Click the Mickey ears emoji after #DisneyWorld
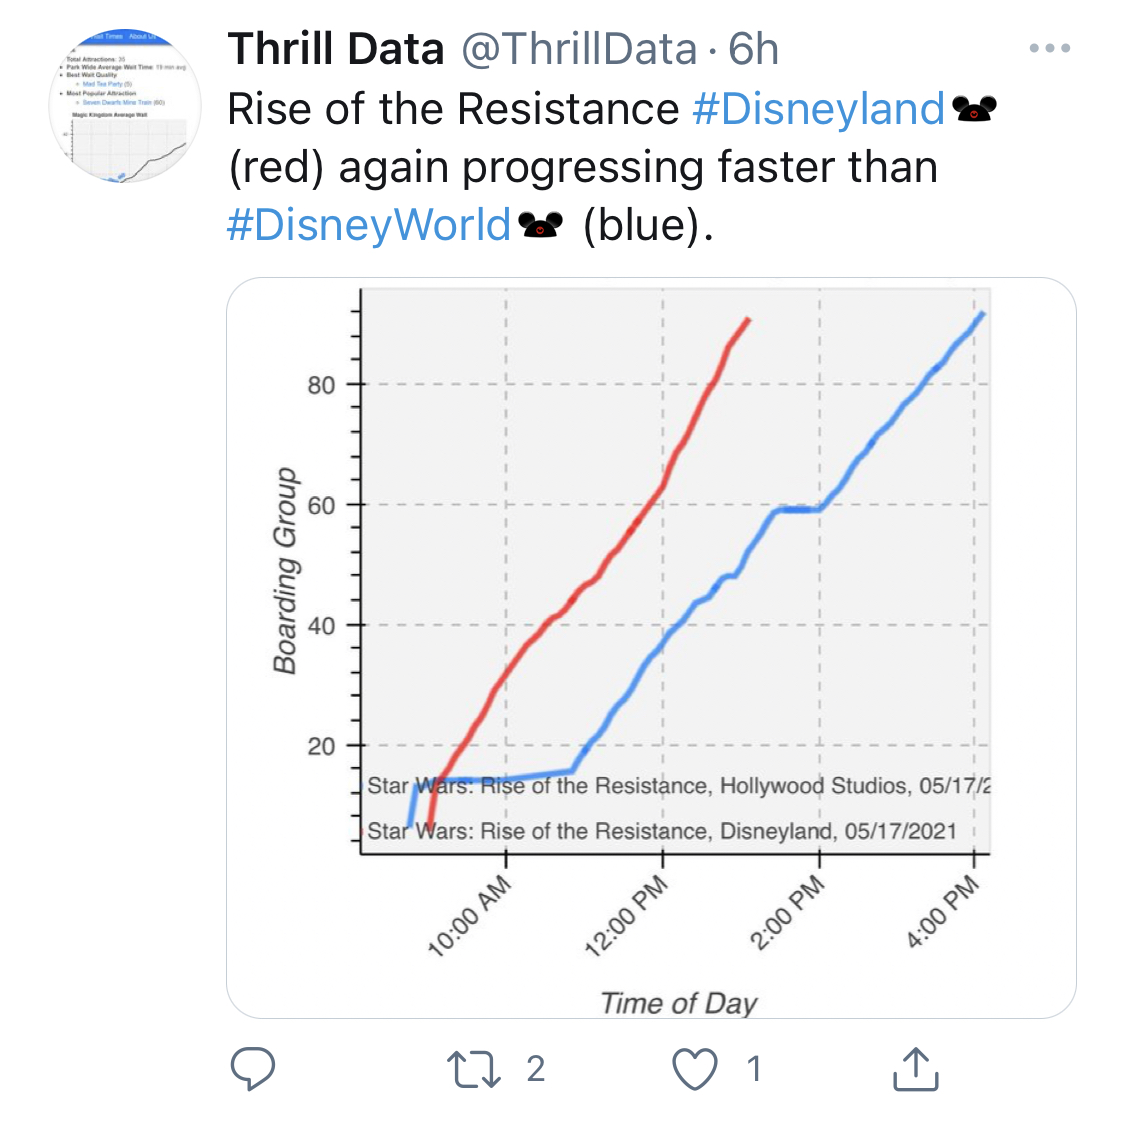1125x1122 pixels. point(541,226)
